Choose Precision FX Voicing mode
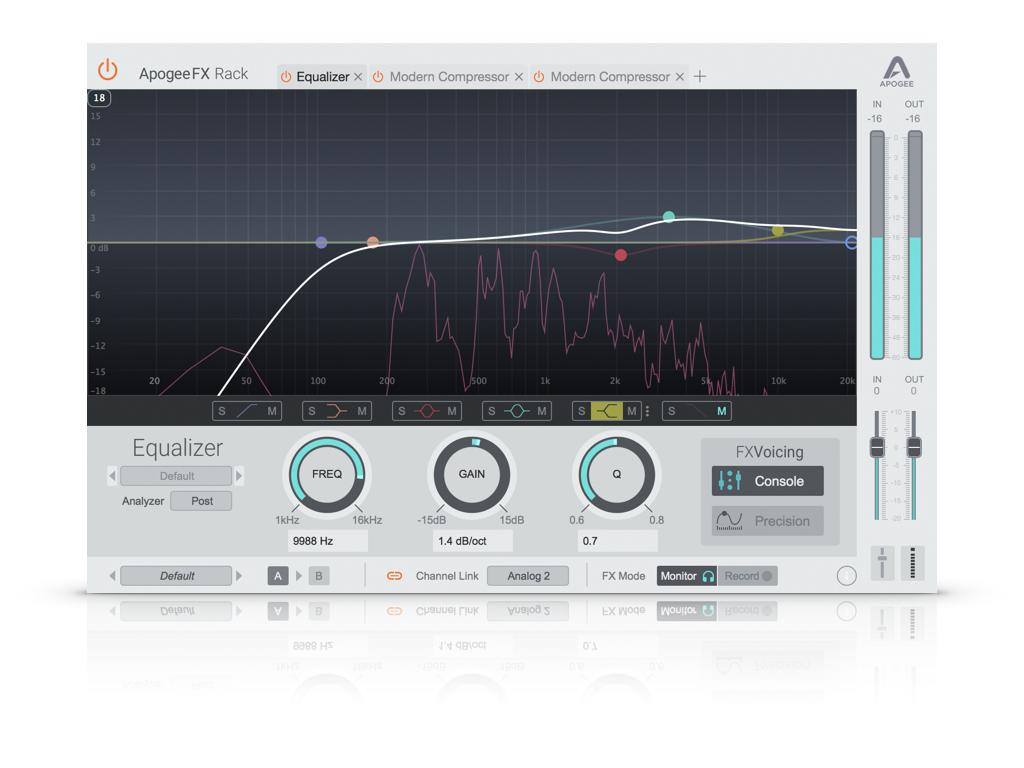This screenshot has width=1024, height=768. [x=767, y=521]
